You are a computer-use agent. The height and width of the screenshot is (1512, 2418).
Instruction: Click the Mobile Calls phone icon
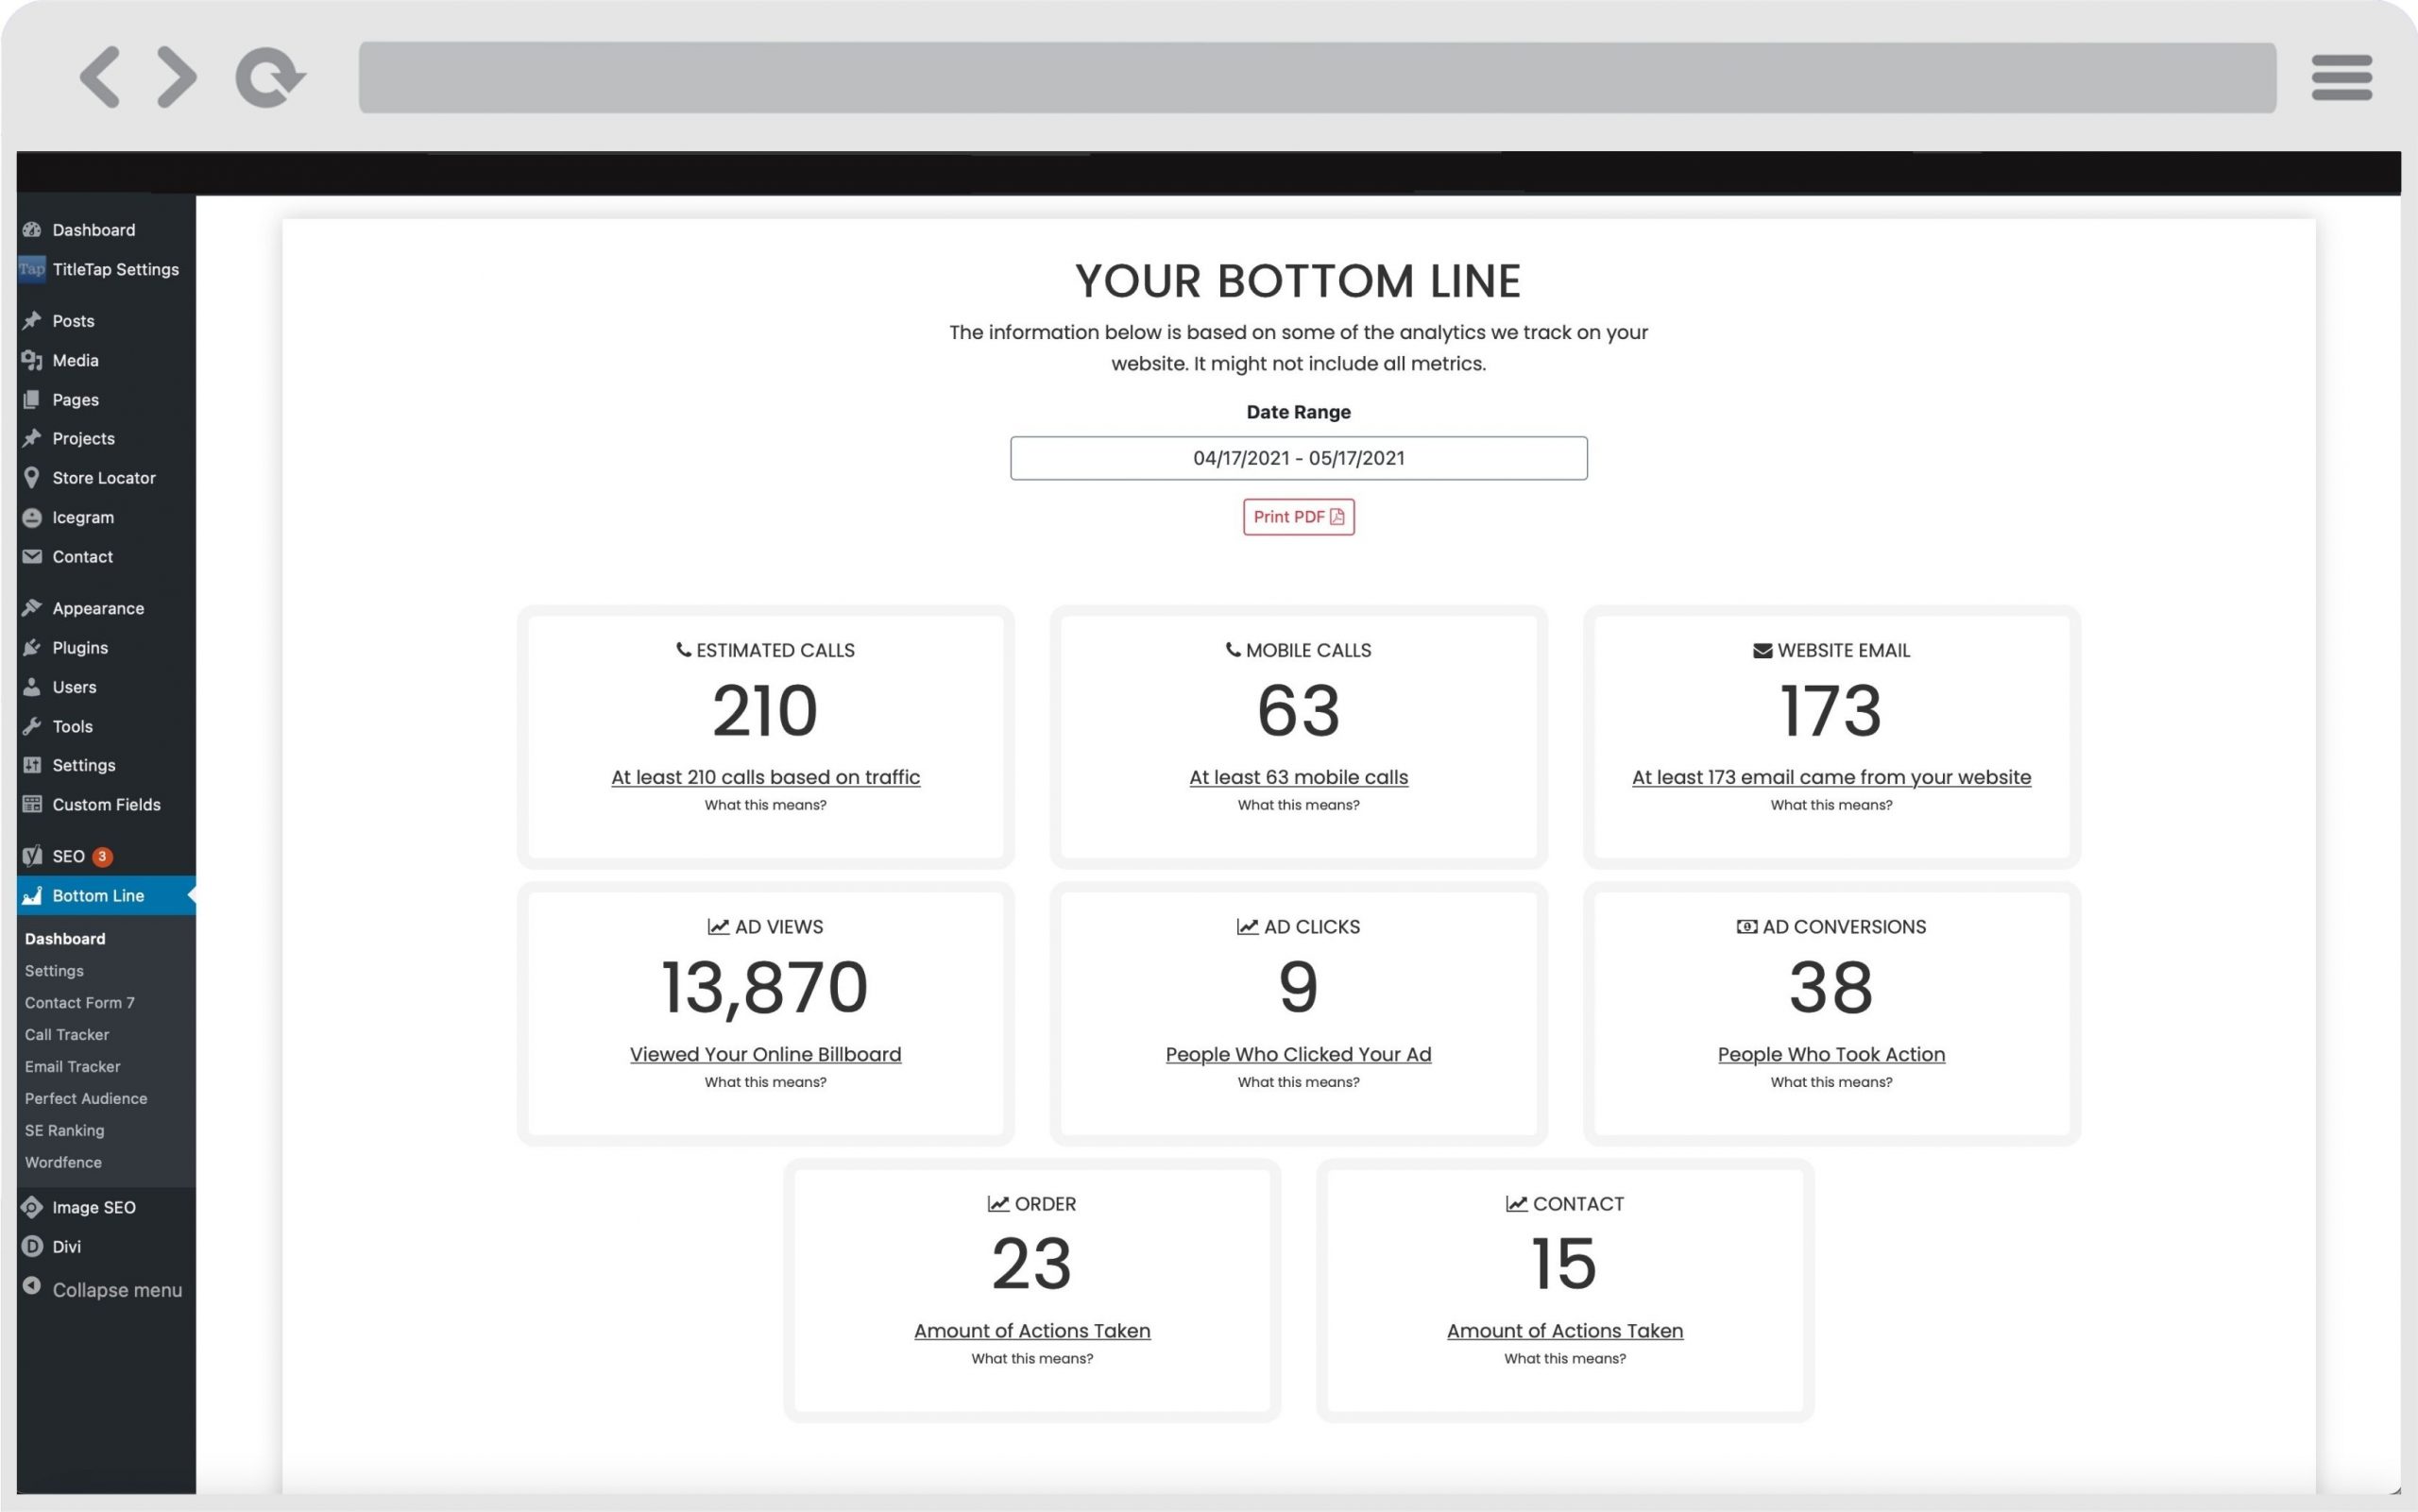point(1232,650)
